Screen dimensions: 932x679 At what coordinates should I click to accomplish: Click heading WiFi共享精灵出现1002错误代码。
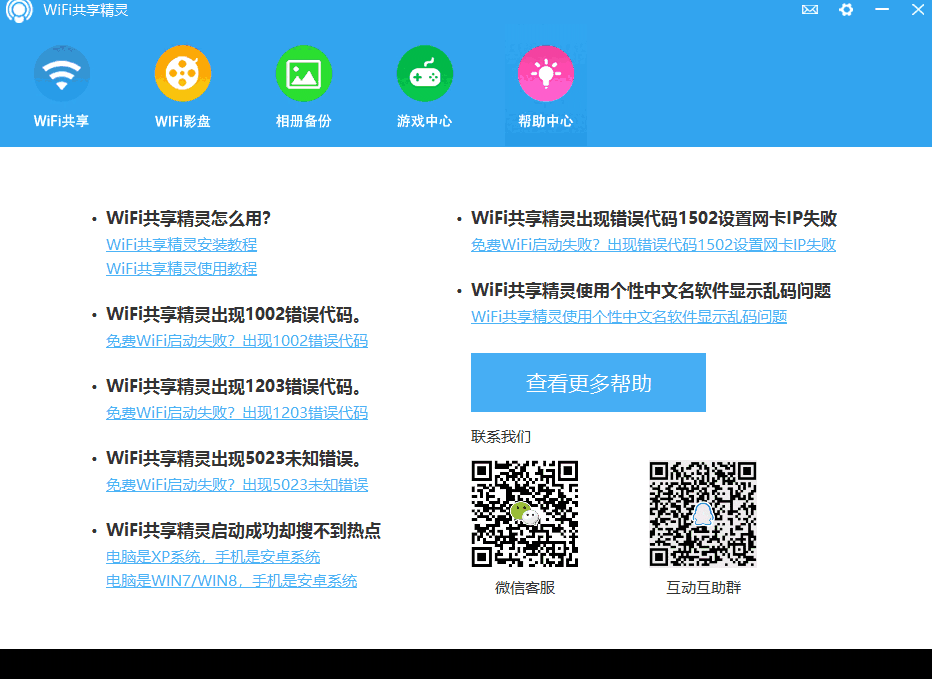[x=235, y=315]
